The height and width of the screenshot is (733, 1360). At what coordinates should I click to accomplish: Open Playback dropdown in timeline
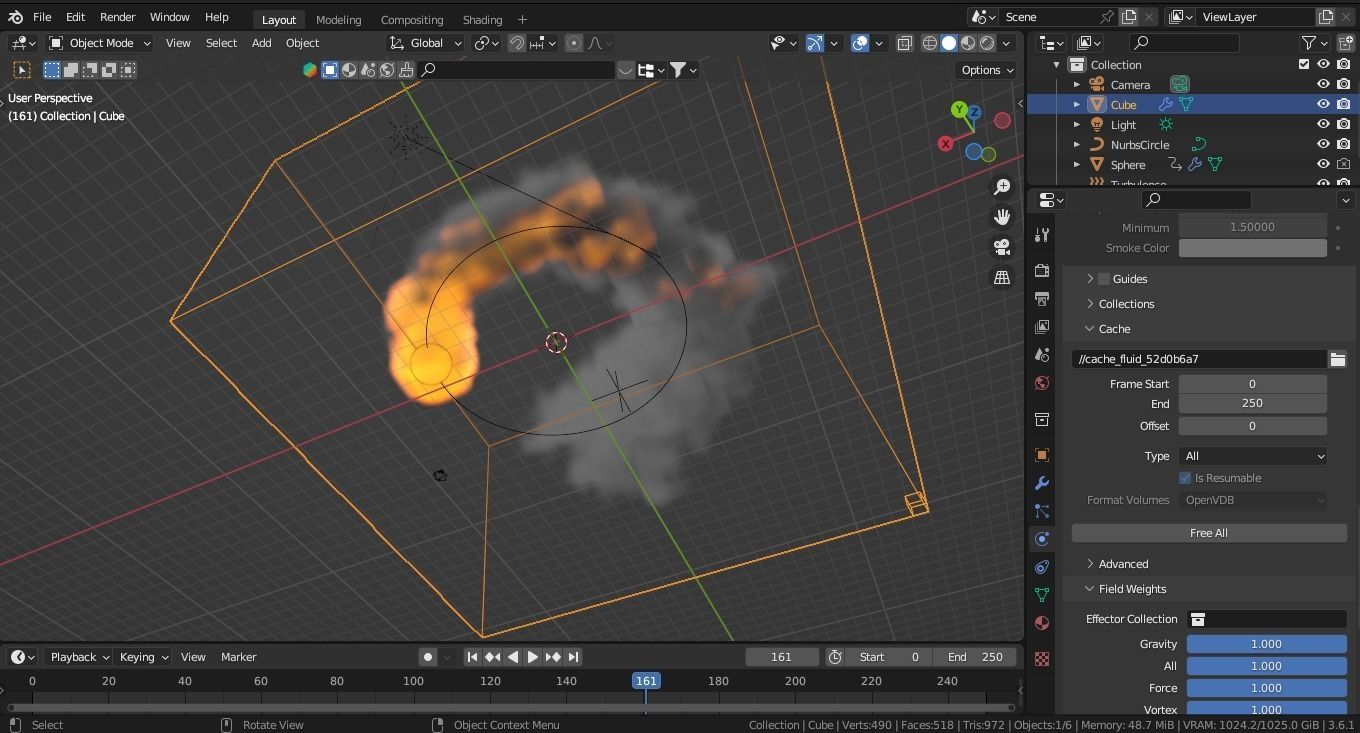79,657
